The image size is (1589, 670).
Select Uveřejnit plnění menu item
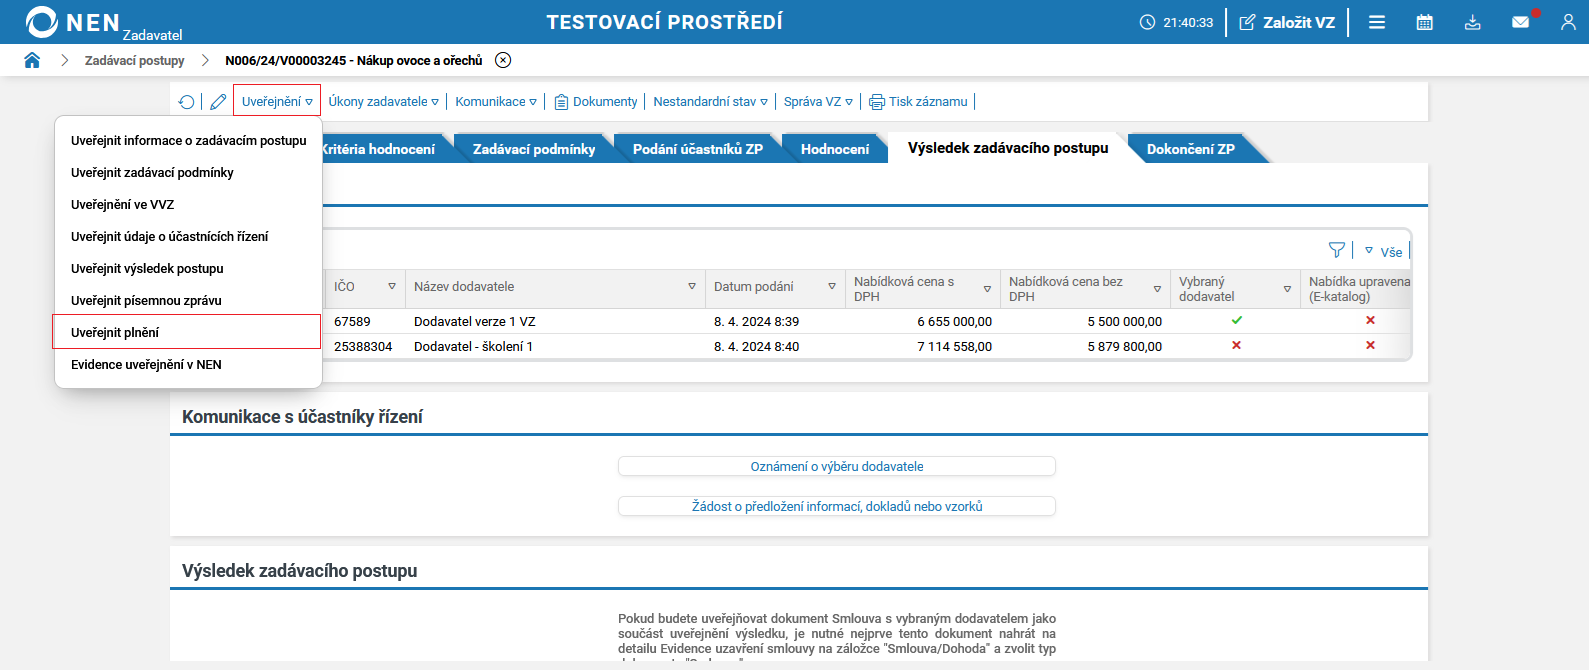(115, 332)
